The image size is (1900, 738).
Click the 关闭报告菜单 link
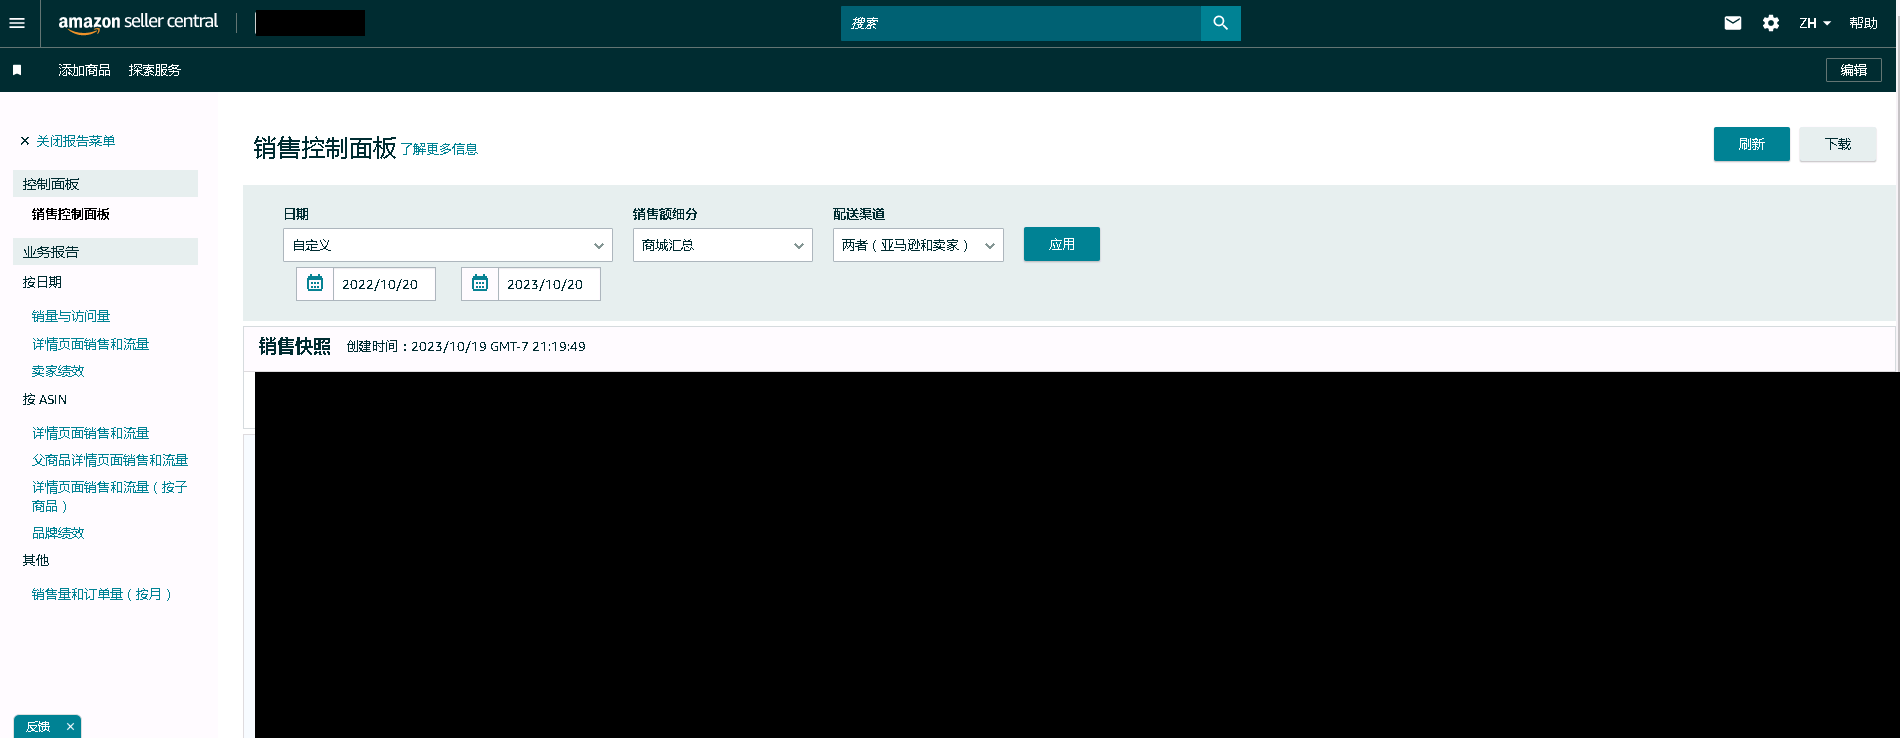tap(76, 141)
